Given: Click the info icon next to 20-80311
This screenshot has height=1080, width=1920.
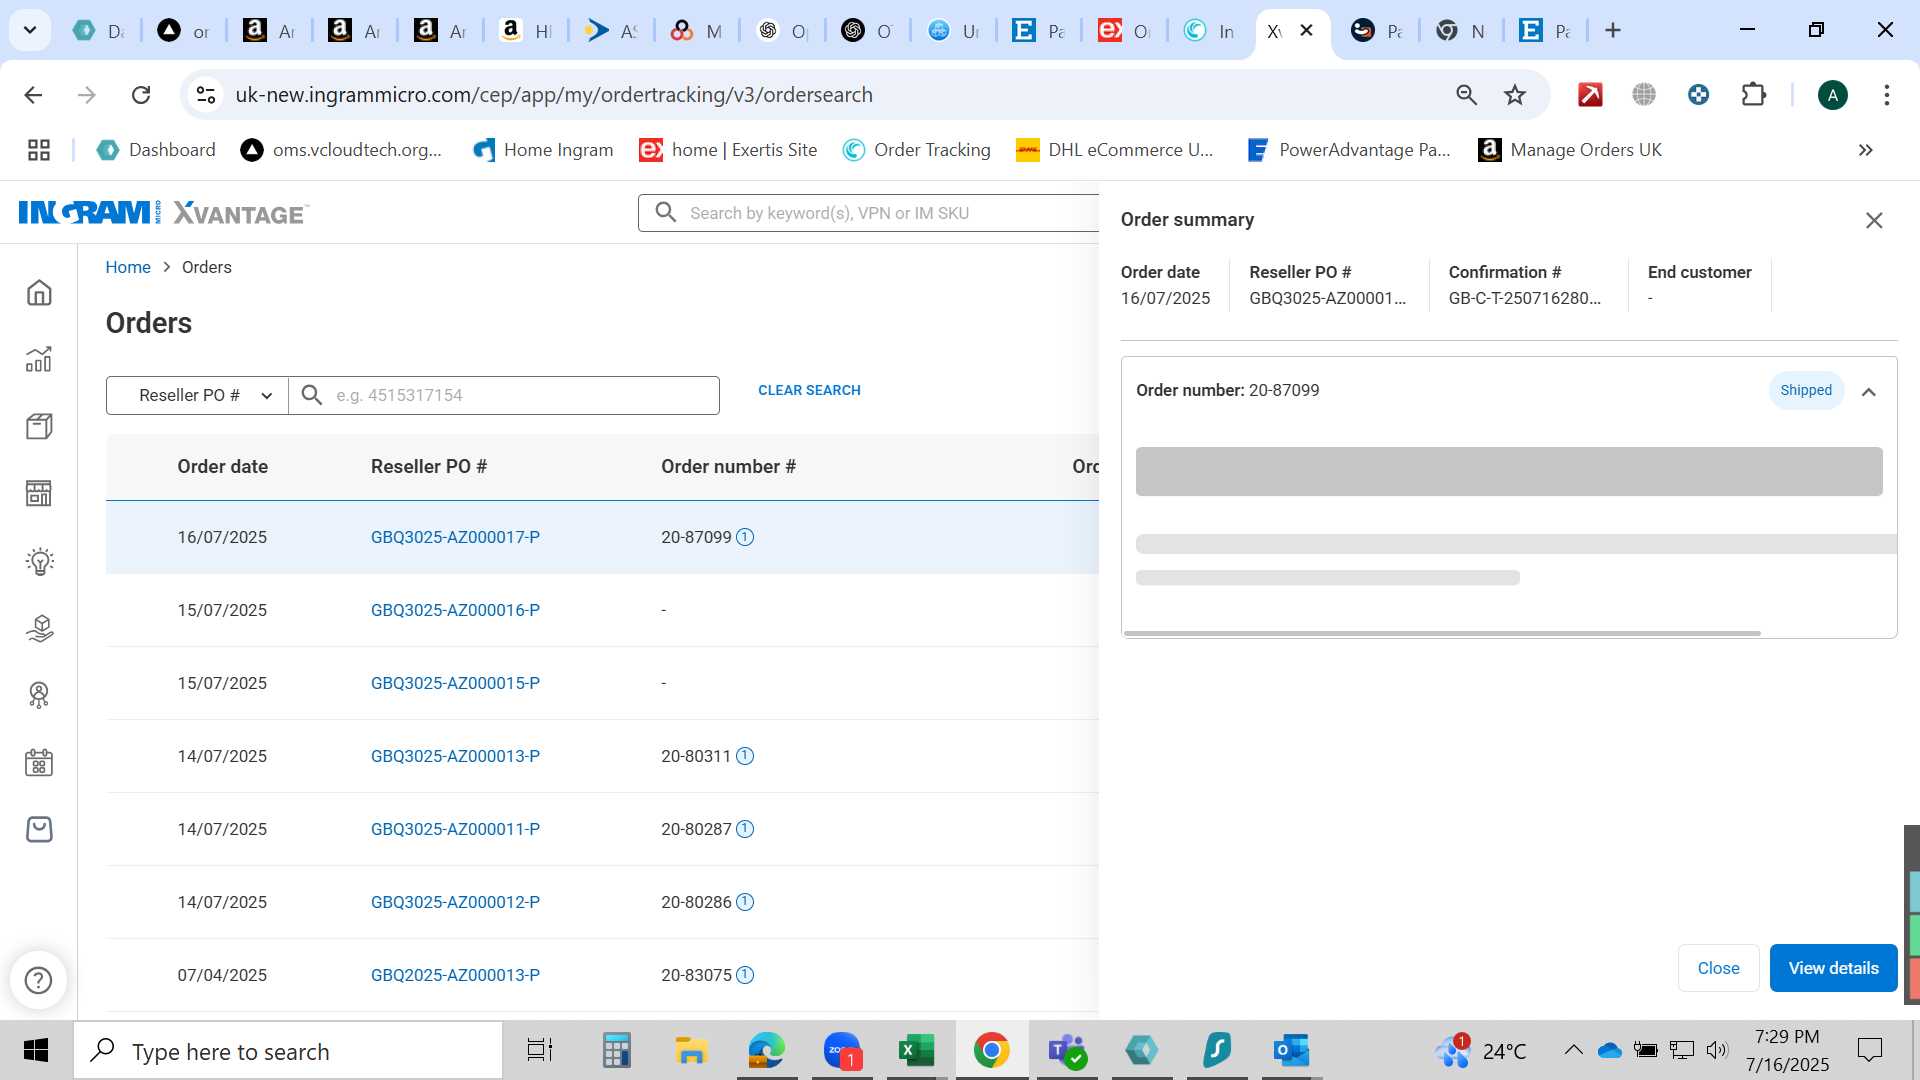Looking at the screenshot, I should point(745,756).
